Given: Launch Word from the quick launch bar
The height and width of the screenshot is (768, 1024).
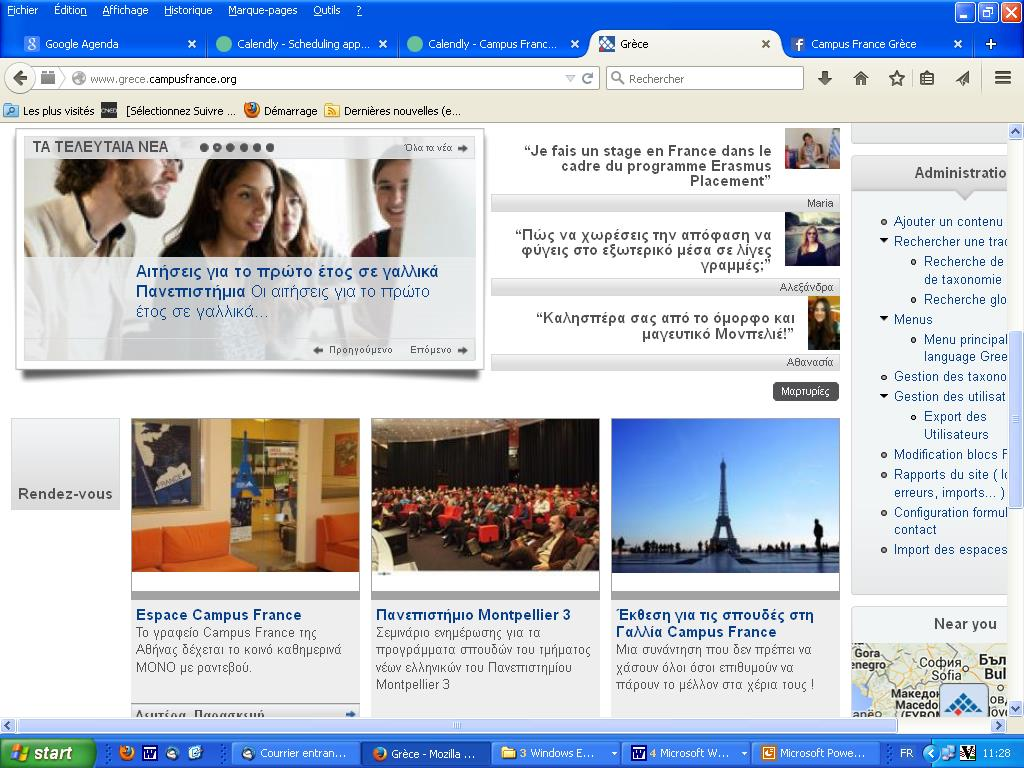Looking at the screenshot, I should [150, 753].
